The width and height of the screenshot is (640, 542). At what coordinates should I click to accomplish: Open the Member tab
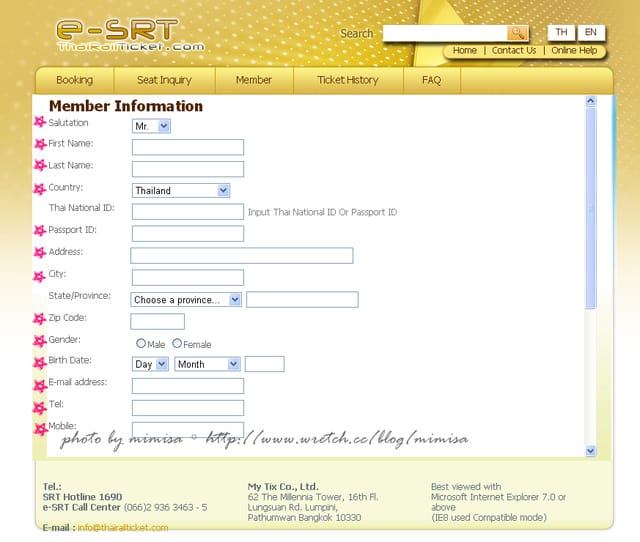(x=254, y=80)
